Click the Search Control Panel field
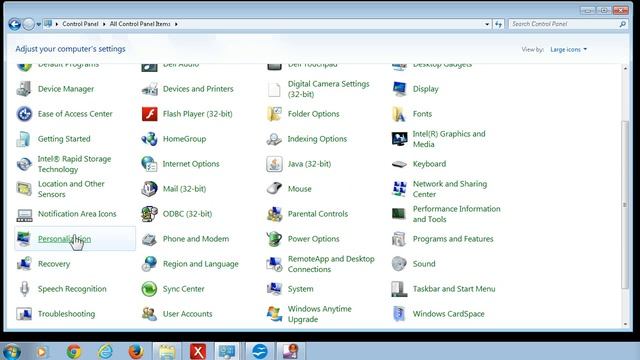The width and height of the screenshot is (640, 360). (x=568, y=24)
